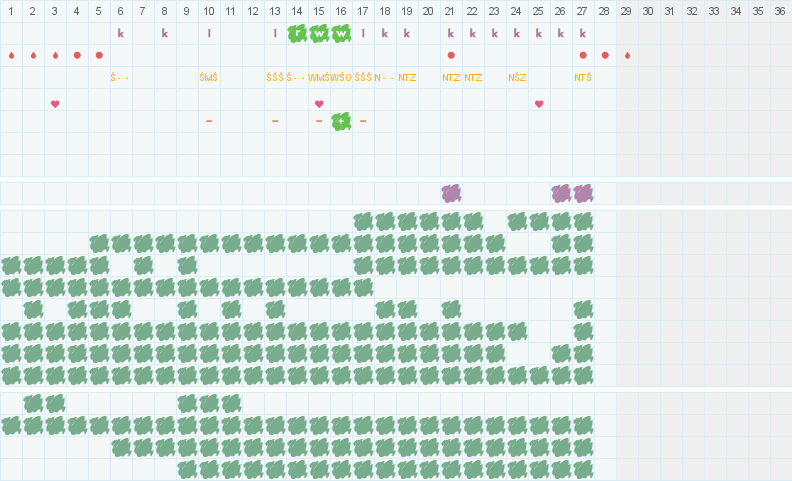
Task: Click the blood drop icon on day 29
Action: tap(627, 55)
